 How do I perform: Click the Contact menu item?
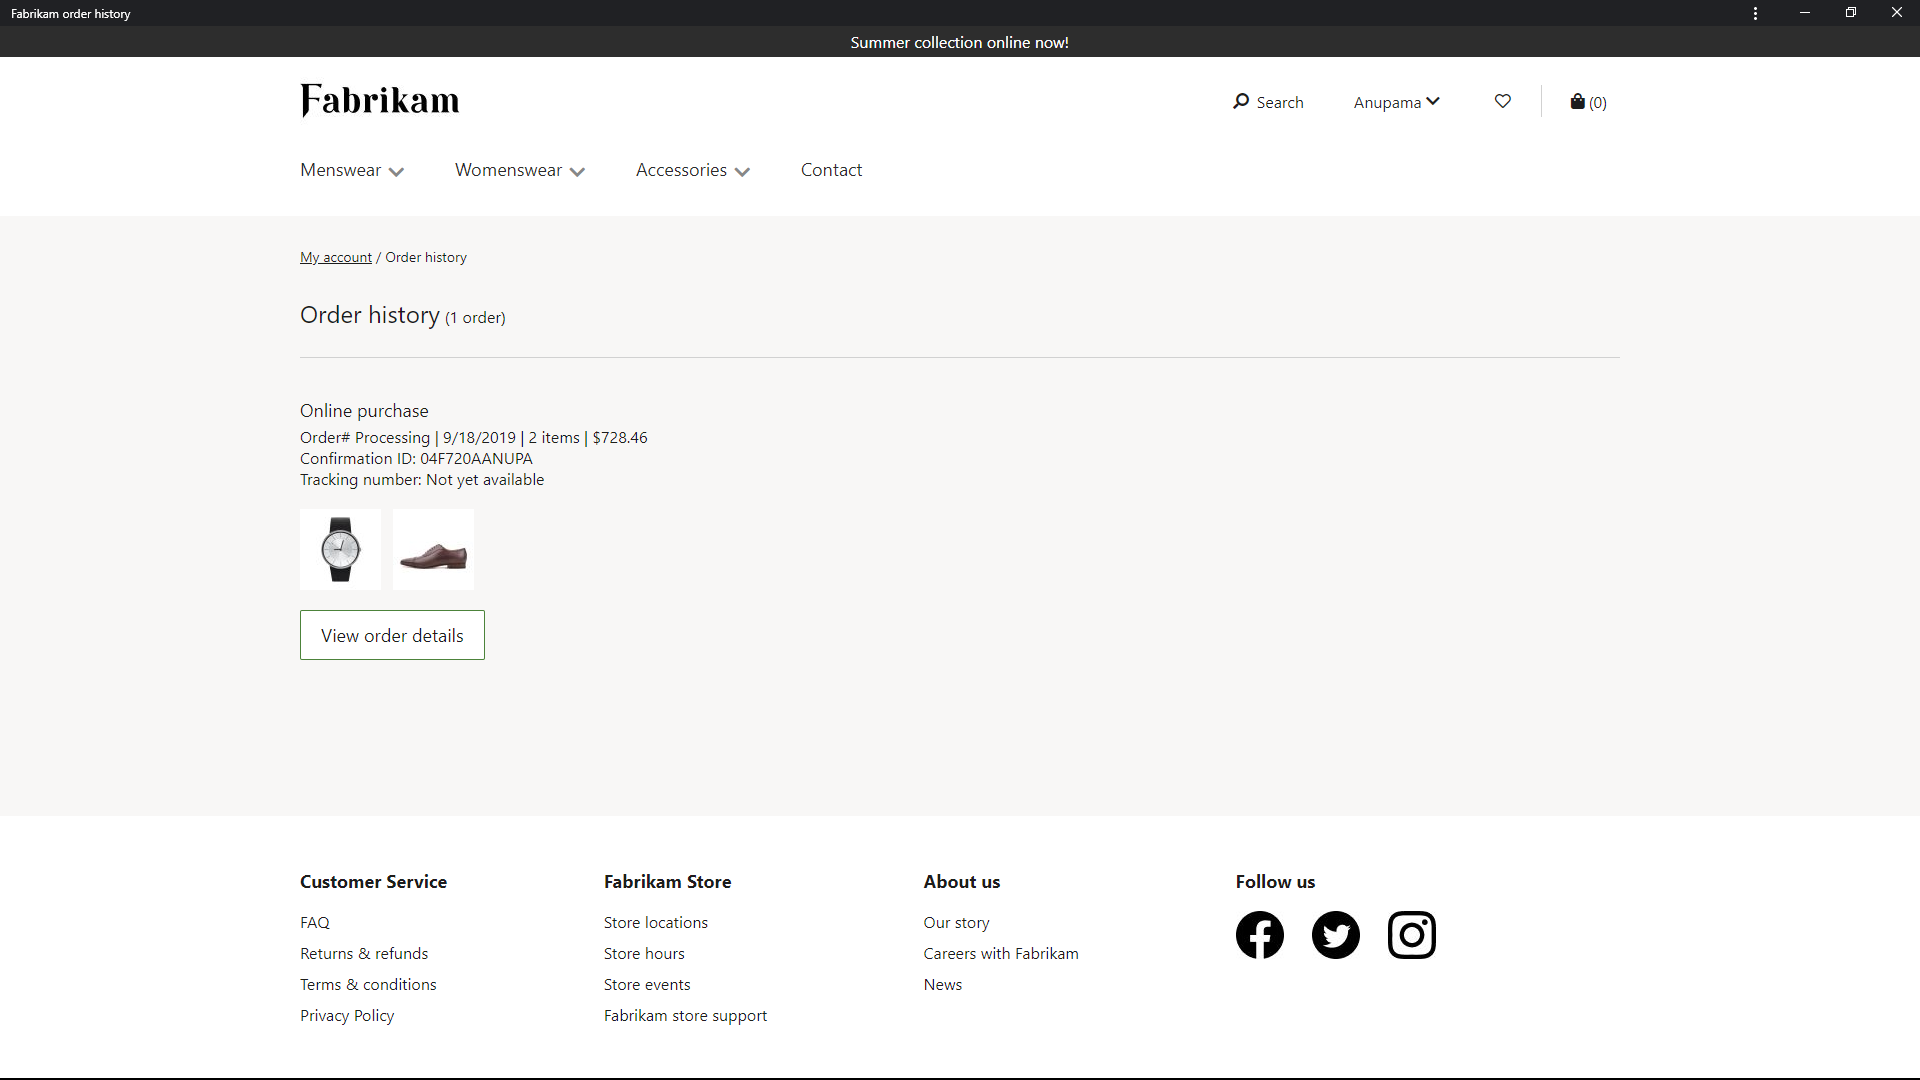point(832,169)
